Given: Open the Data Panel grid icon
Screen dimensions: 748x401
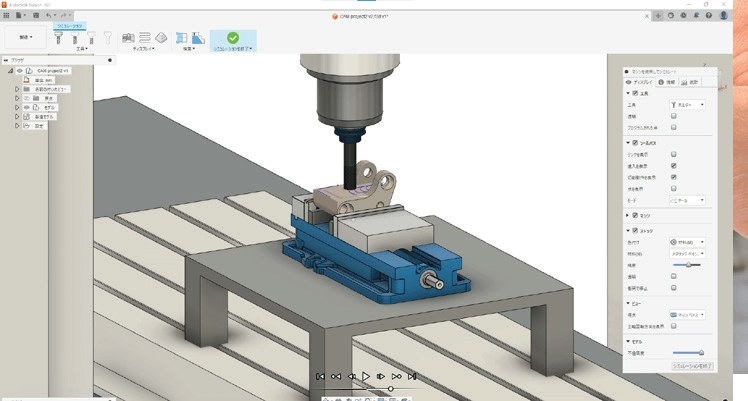Looking at the screenshot, I should click(7, 17).
